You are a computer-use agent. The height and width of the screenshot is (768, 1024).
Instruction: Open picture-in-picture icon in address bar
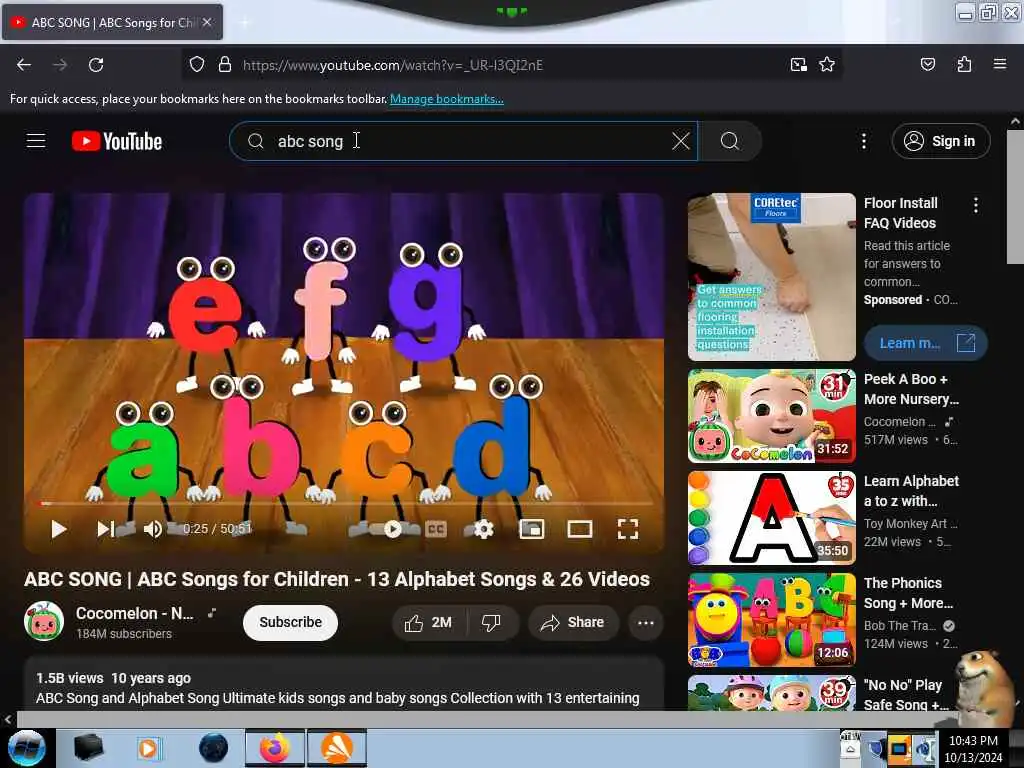click(x=798, y=65)
